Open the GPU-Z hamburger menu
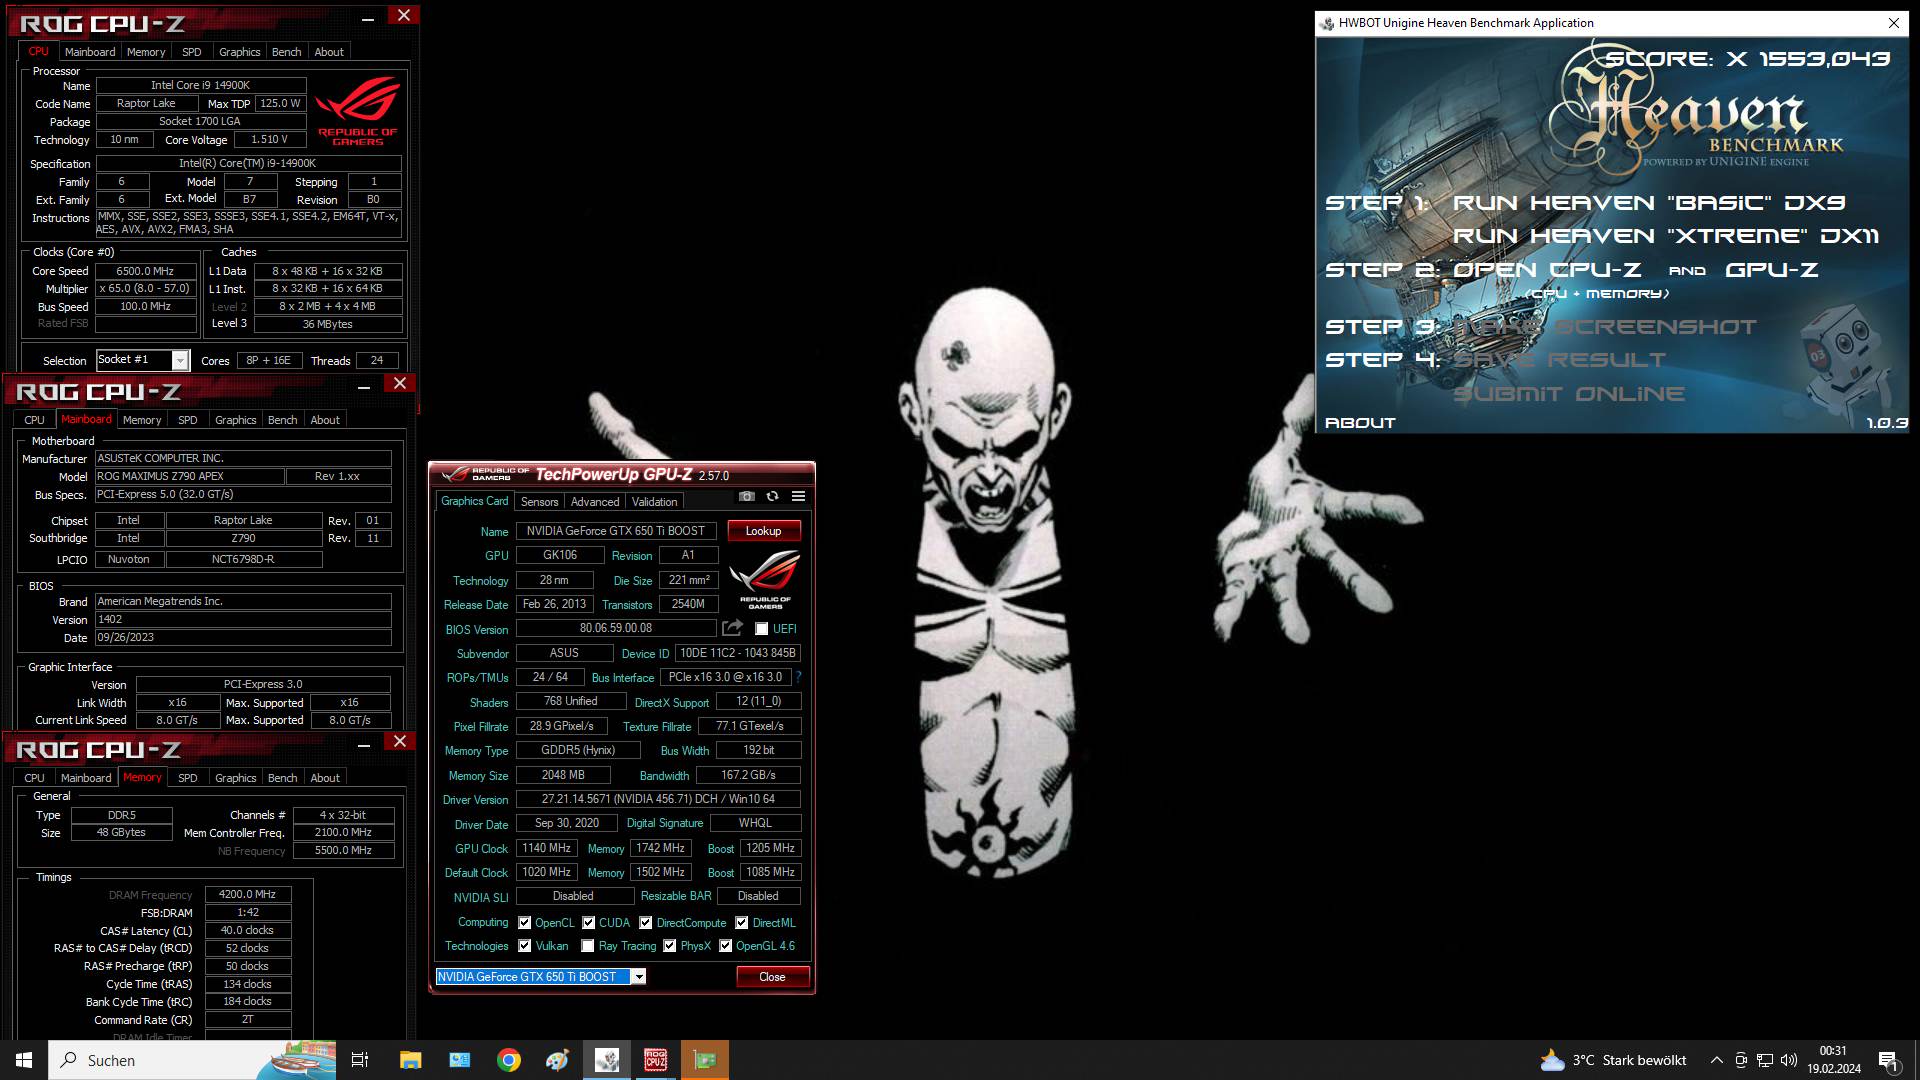Image resolution: width=1920 pixels, height=1080 pixels. [x=798, y=496]
